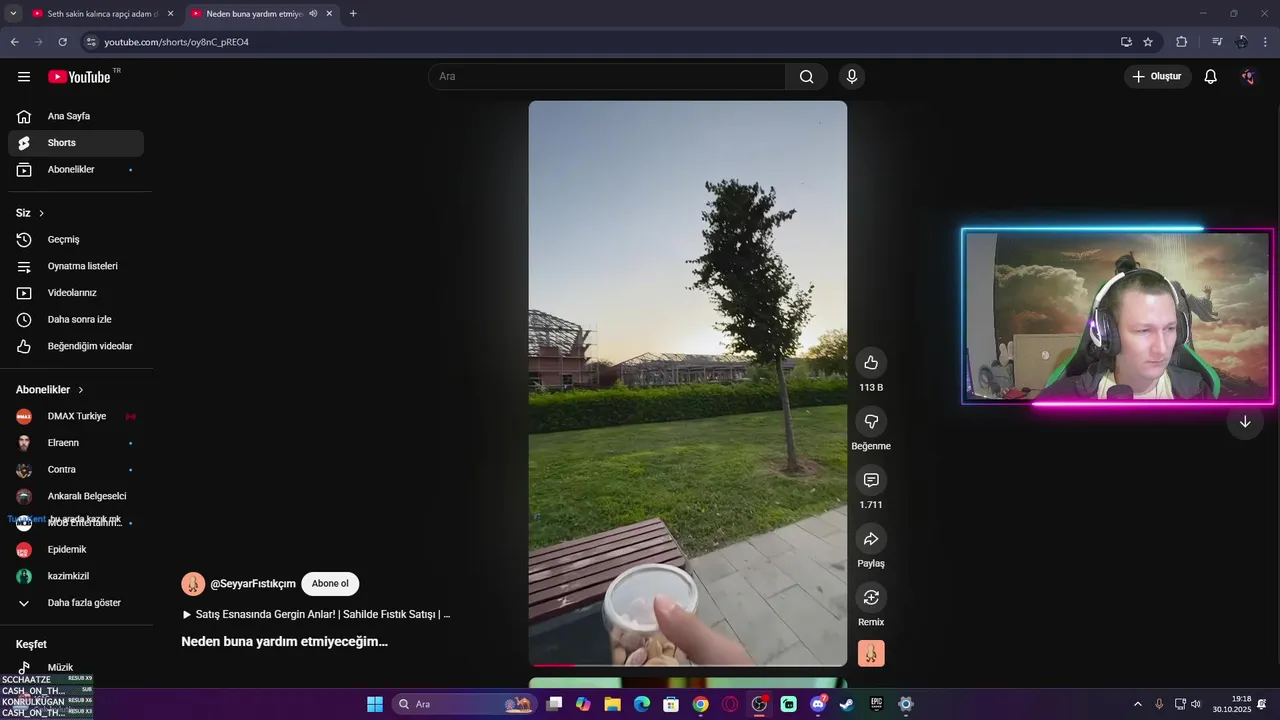Open the short's sound thumbnail
Image resolution: width=1280 pixels, height=720 pixels.
(871, 654)
